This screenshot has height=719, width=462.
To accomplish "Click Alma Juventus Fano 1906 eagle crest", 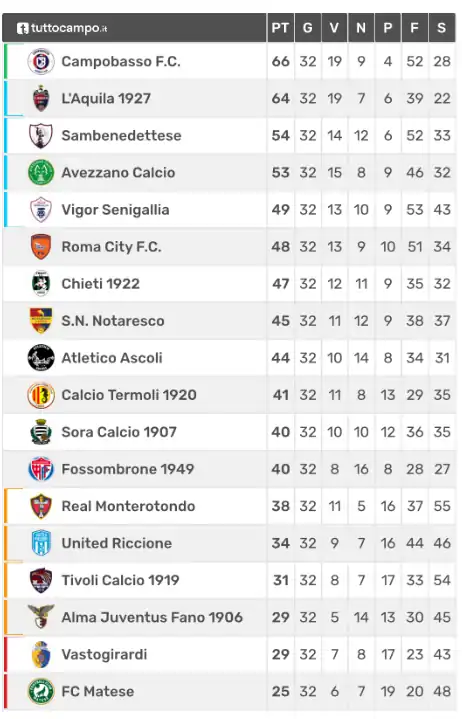I will tap(41, 617).
